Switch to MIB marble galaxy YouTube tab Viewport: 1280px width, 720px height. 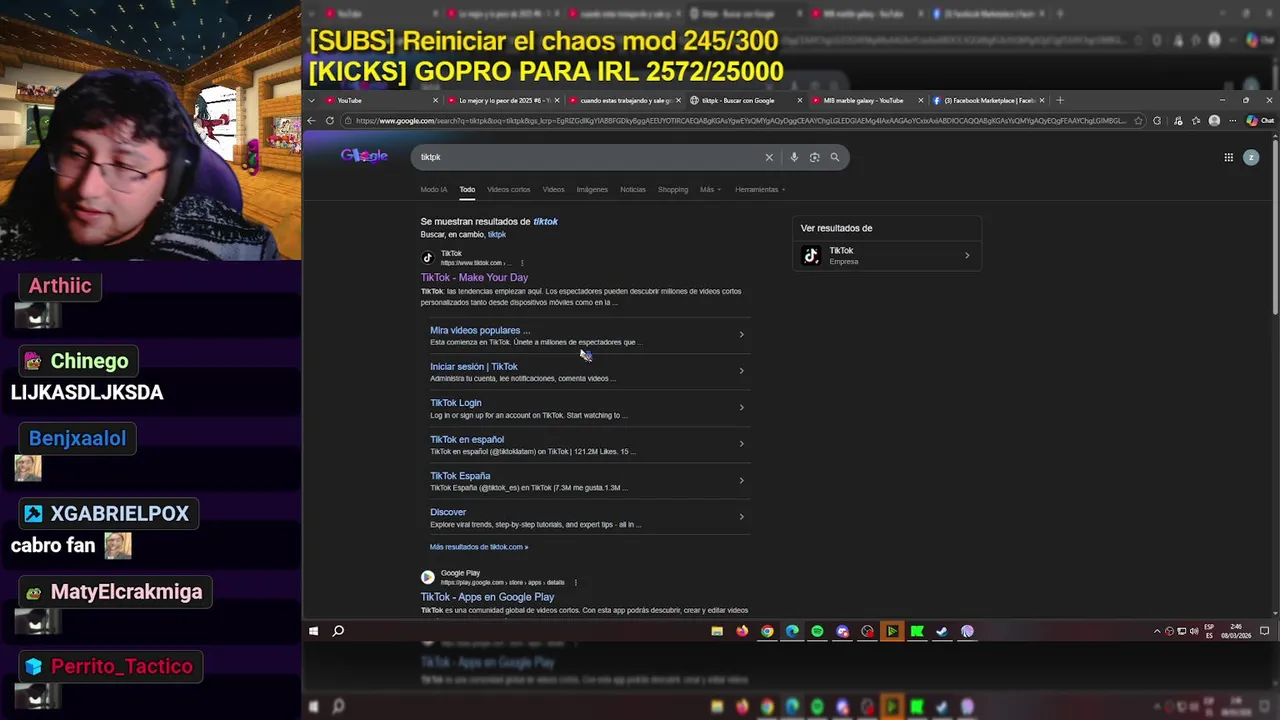[867, 100]
